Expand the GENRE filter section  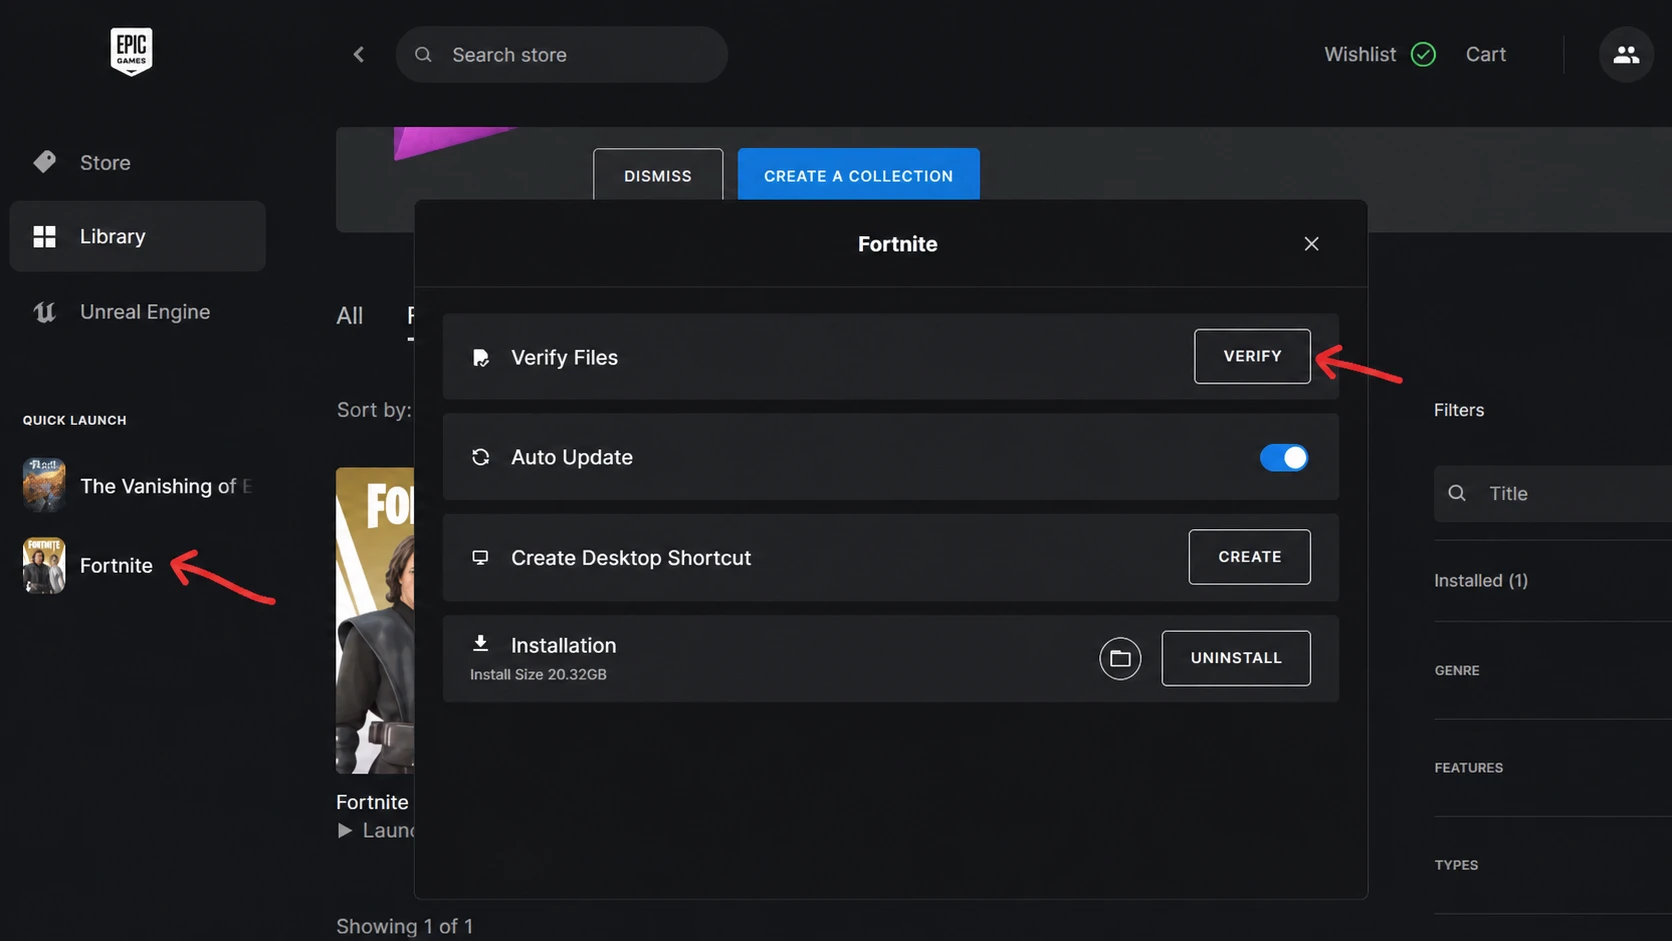1457,670
